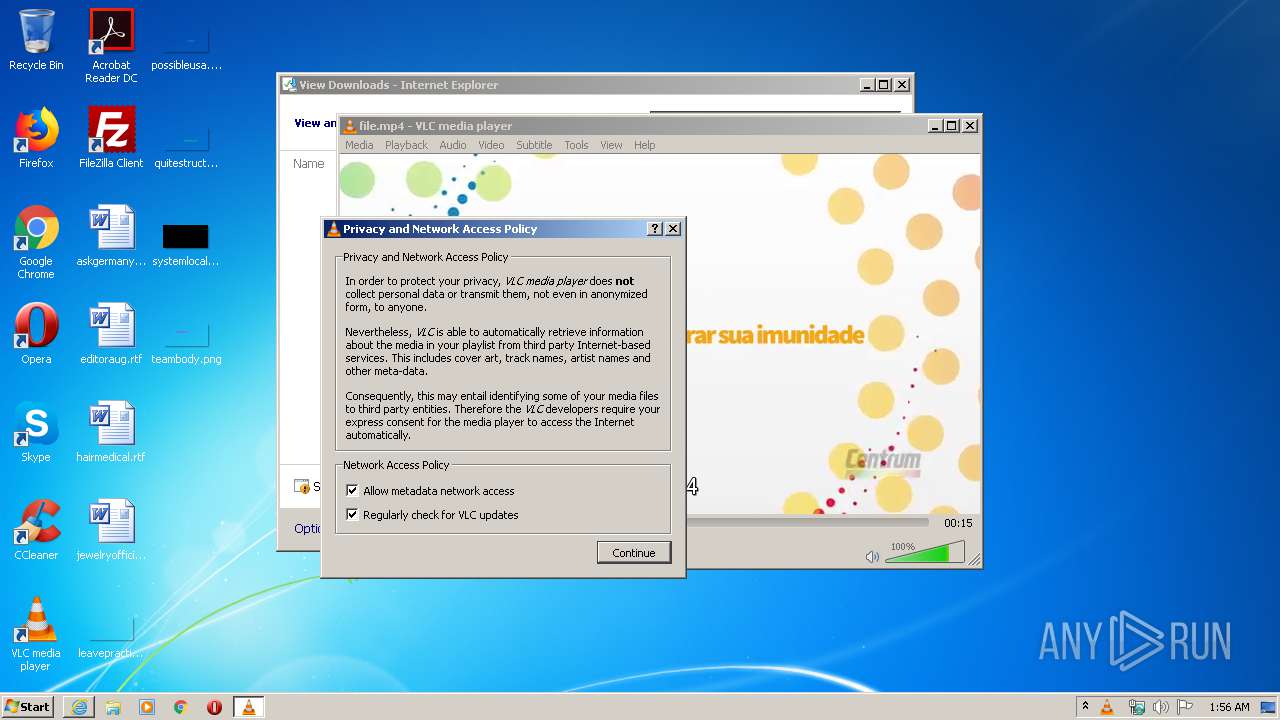This screenshot has width=1280, height=720.
Task: Open the volume tray icon
Action: (1160, 707)
